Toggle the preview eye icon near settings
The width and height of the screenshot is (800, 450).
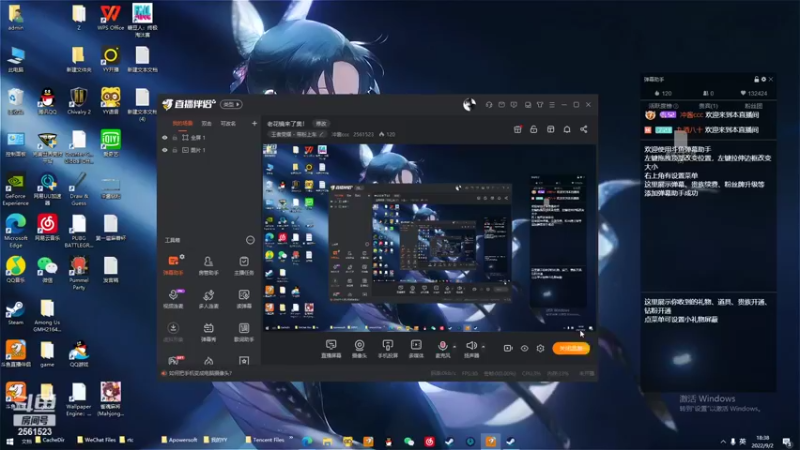point(524,348)
